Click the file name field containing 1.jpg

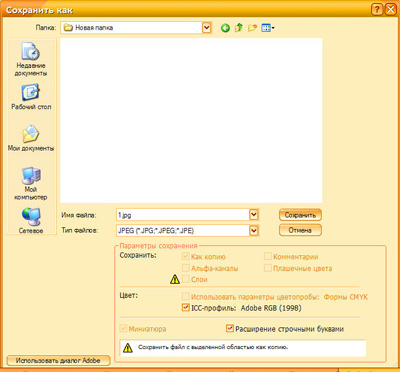click(183, 215)
